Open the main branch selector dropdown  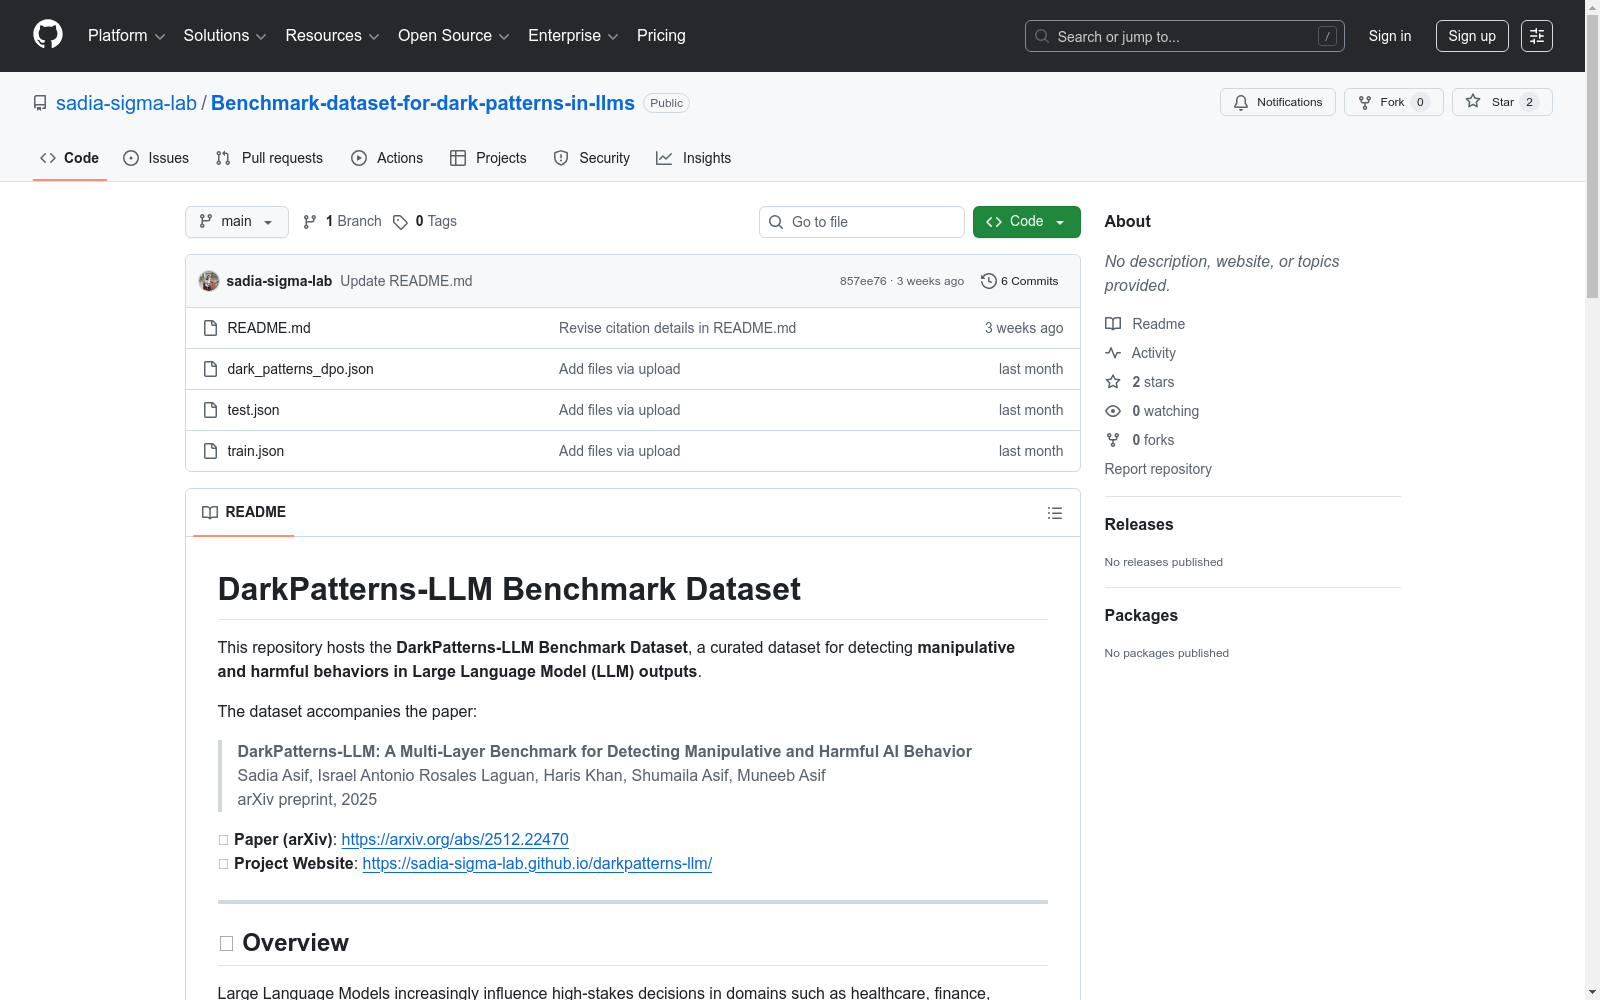pyautogui.click(x=237, y=222)
